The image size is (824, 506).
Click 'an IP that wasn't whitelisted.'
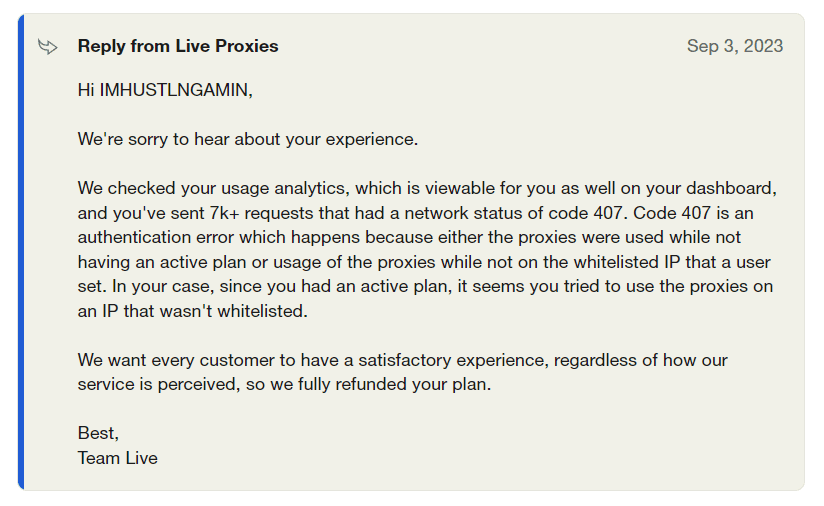click(x=192, y=311)
